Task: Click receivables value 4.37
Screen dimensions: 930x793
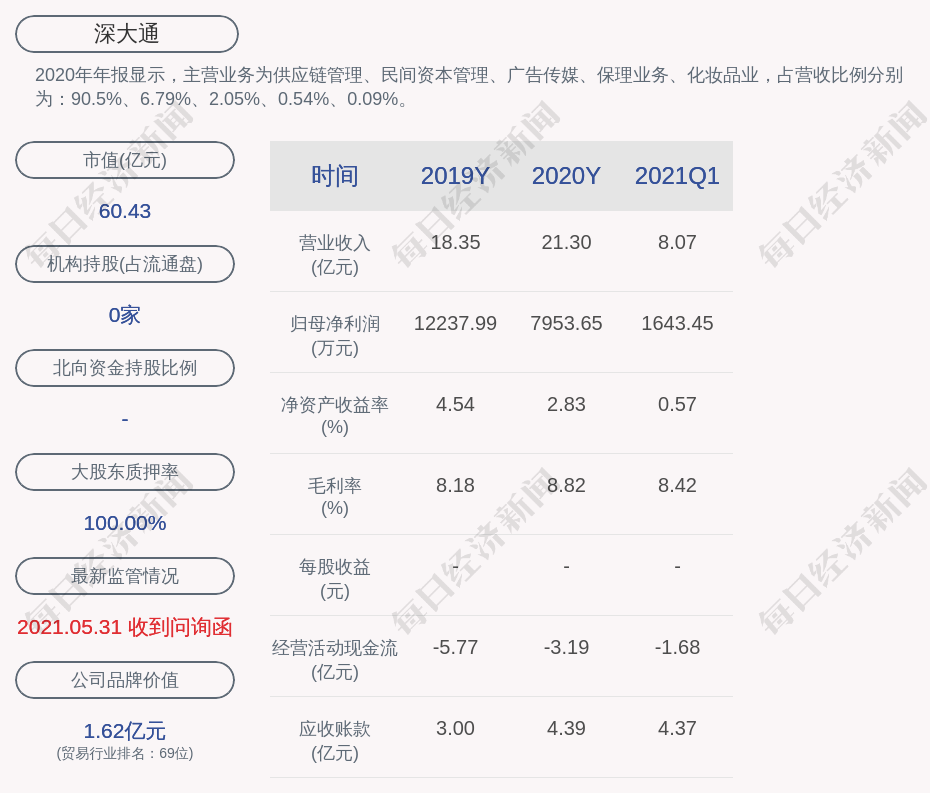Action: pos(677,728)
